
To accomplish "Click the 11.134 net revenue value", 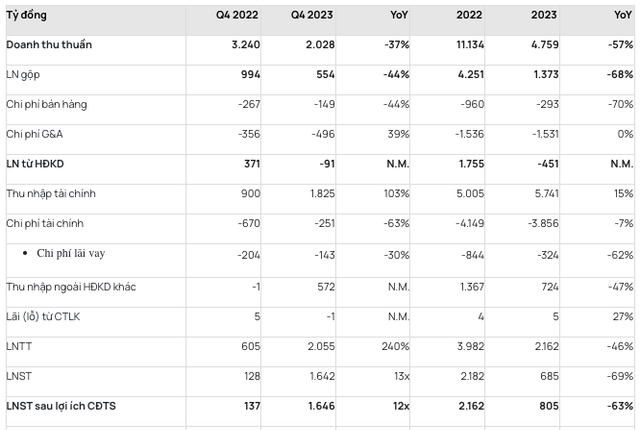I will point(467,45).
